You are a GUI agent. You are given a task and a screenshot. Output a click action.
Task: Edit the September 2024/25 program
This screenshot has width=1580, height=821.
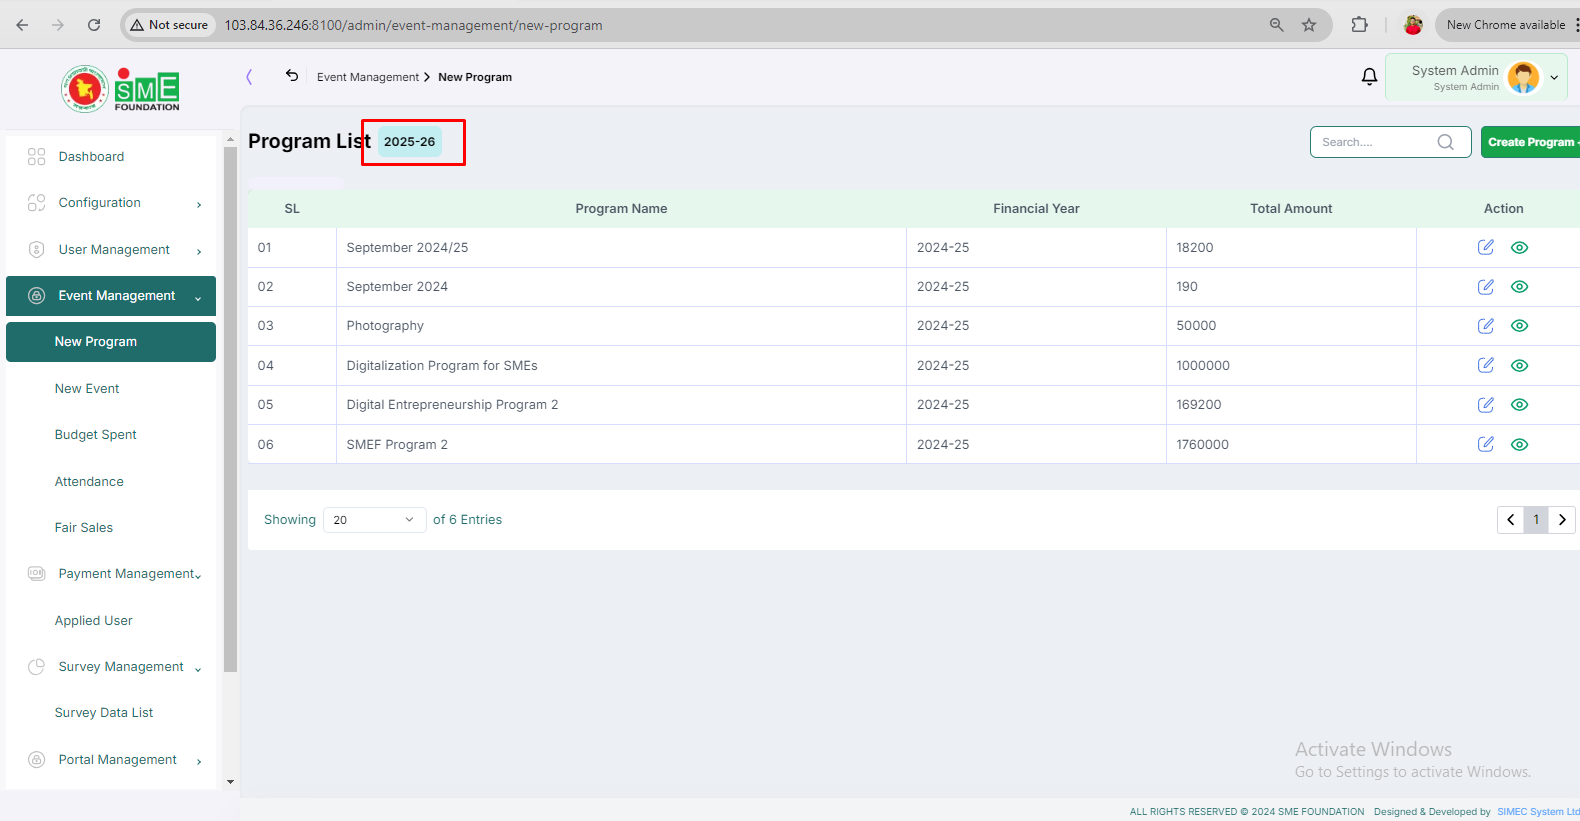click(1485, 247)
